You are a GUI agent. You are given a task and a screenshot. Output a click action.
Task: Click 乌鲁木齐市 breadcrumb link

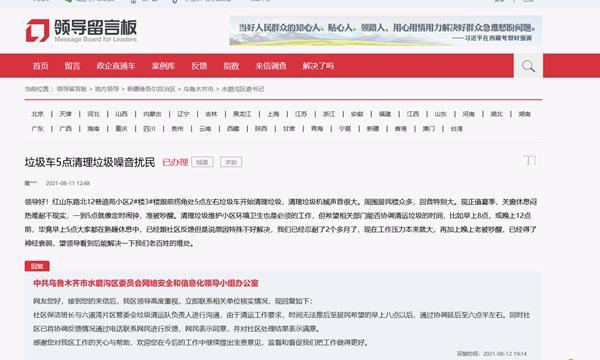[x=198, y=89]
